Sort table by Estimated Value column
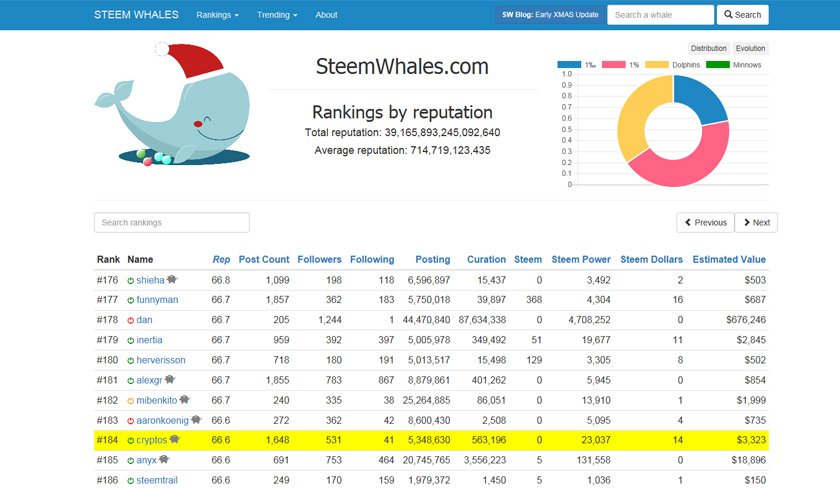Image resolution: width=840 pixels, height=490 pixels. [729, 260]
